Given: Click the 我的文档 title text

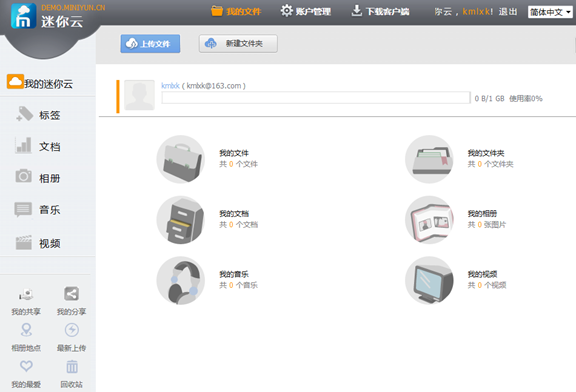Looking at the screenshot, I should point(234,213).
